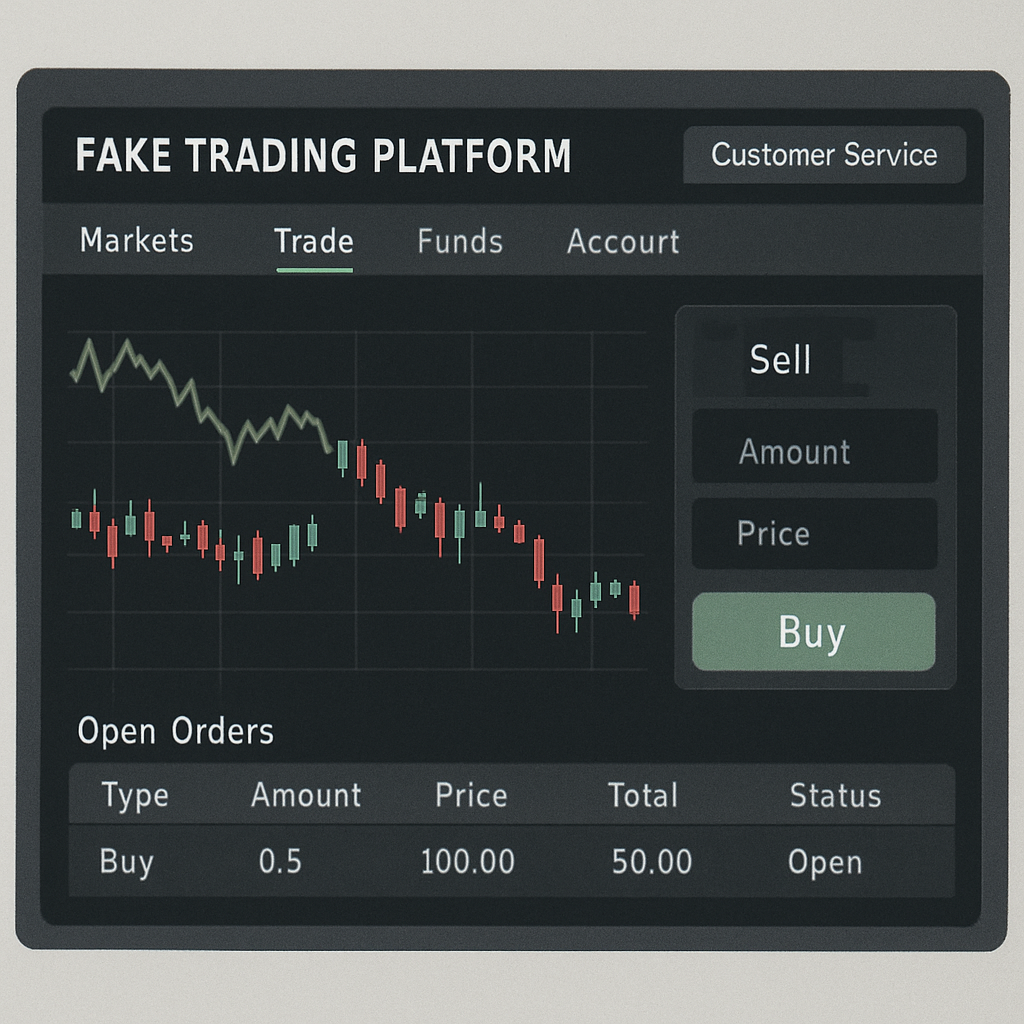Sort by Amount column header in Open Orders
Viewport: 1024px width, 1024px height.
306,796
